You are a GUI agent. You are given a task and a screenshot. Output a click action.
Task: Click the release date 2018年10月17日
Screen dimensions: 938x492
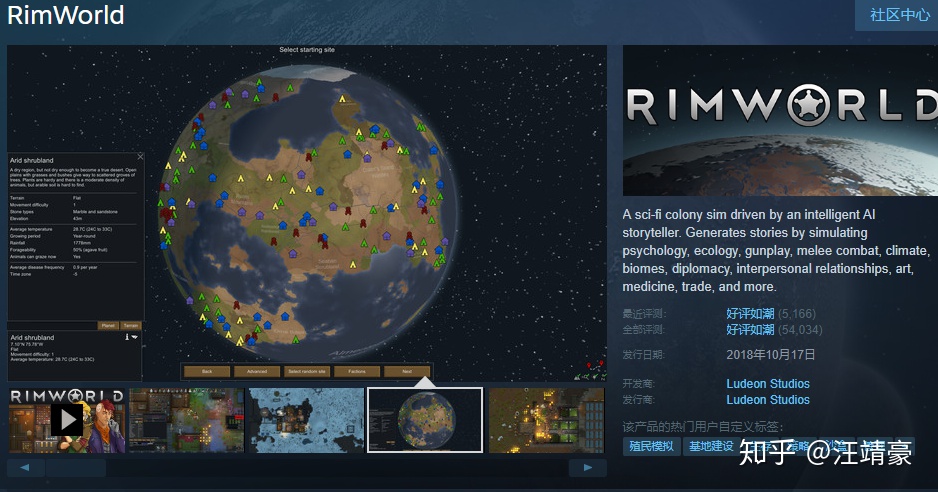click(770, 355)
